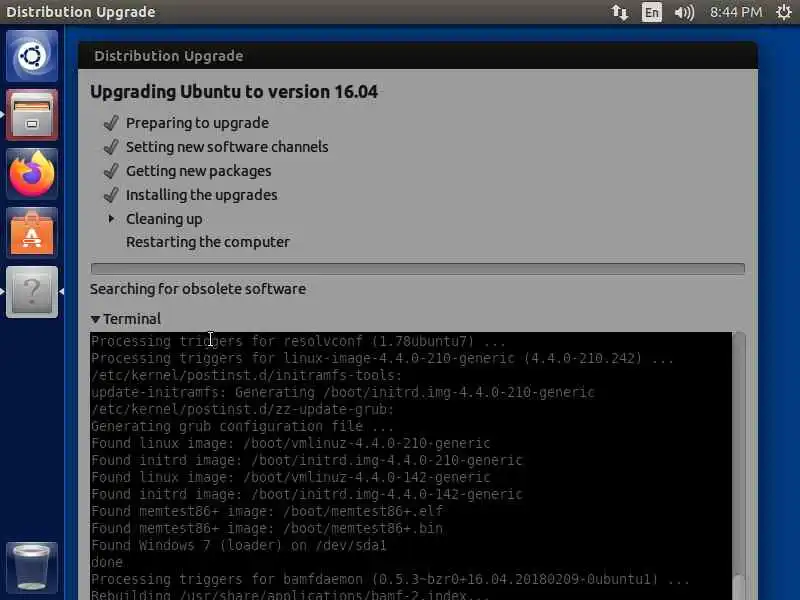Click the upgrade progress bar
Screen dimensions: 800x600
[418, 268]
